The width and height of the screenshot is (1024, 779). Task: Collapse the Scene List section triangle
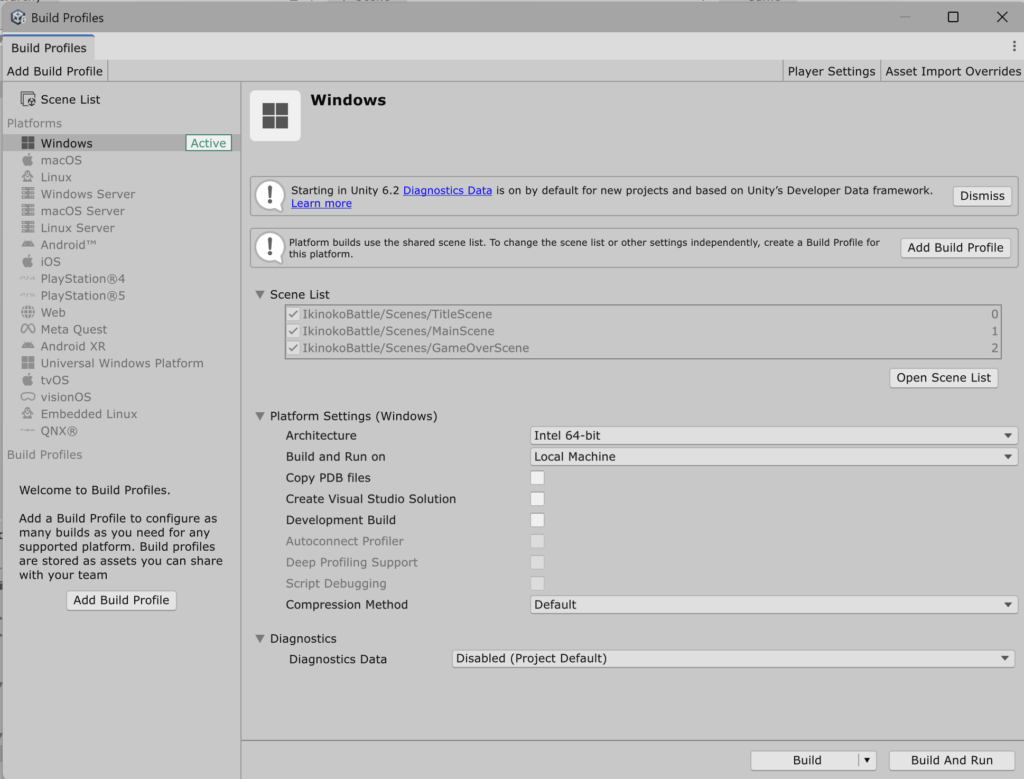coord(260,294)
